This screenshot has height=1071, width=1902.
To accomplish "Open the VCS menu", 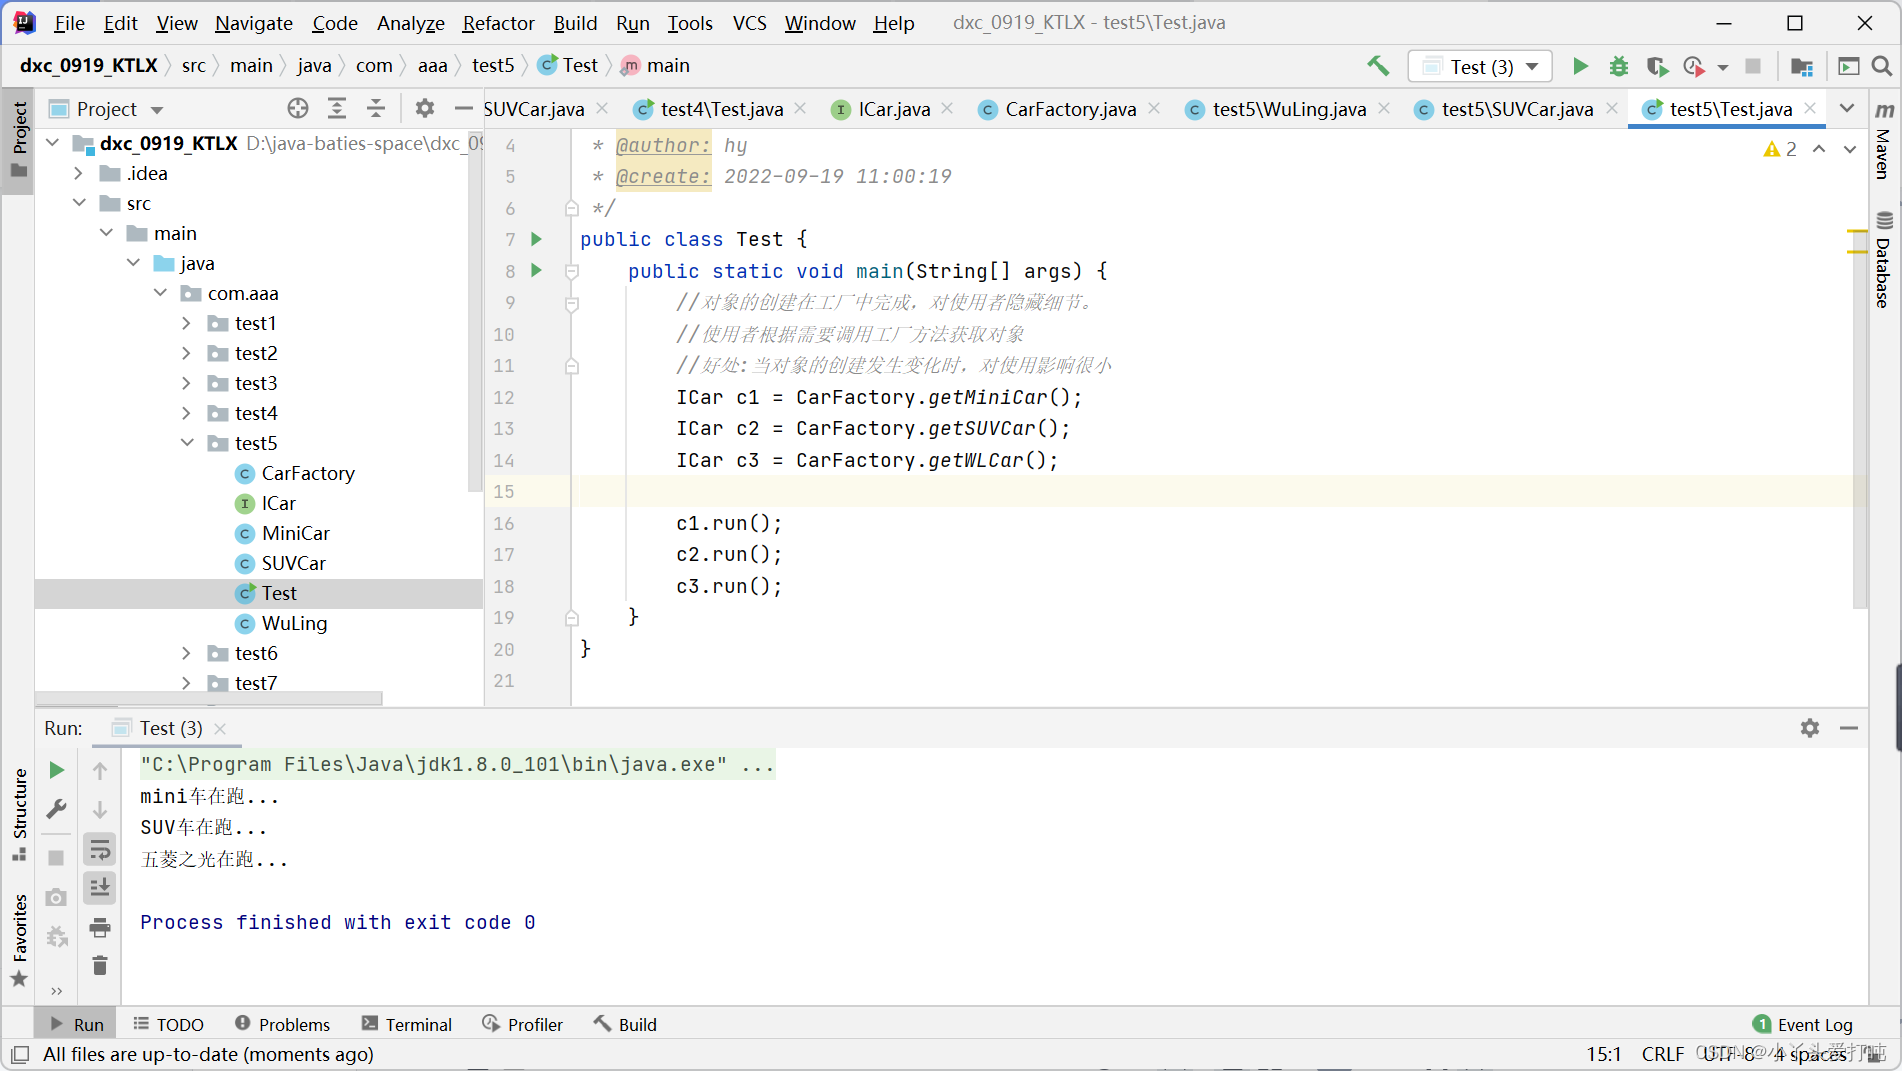I will 749,22.
